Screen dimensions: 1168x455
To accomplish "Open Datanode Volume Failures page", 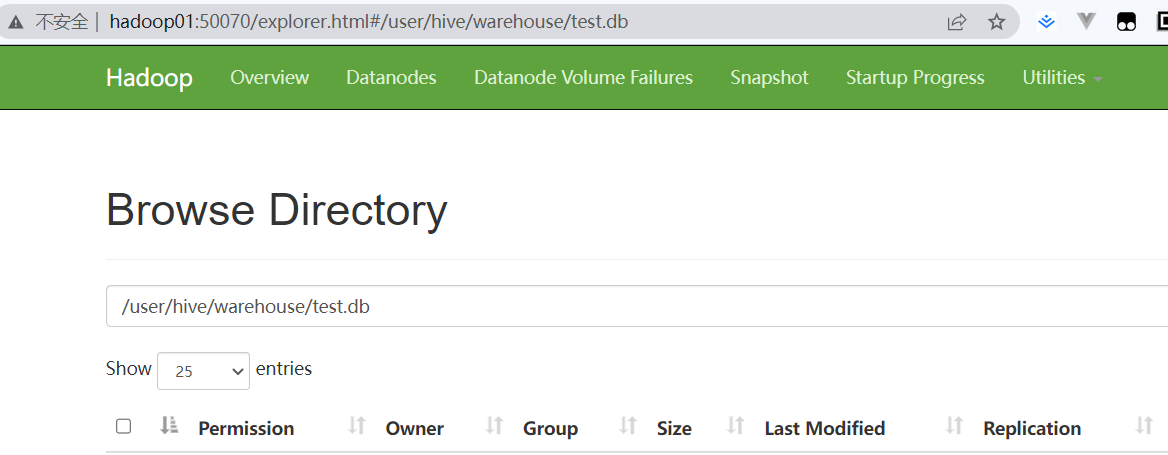I will click(x=583, y=78).
